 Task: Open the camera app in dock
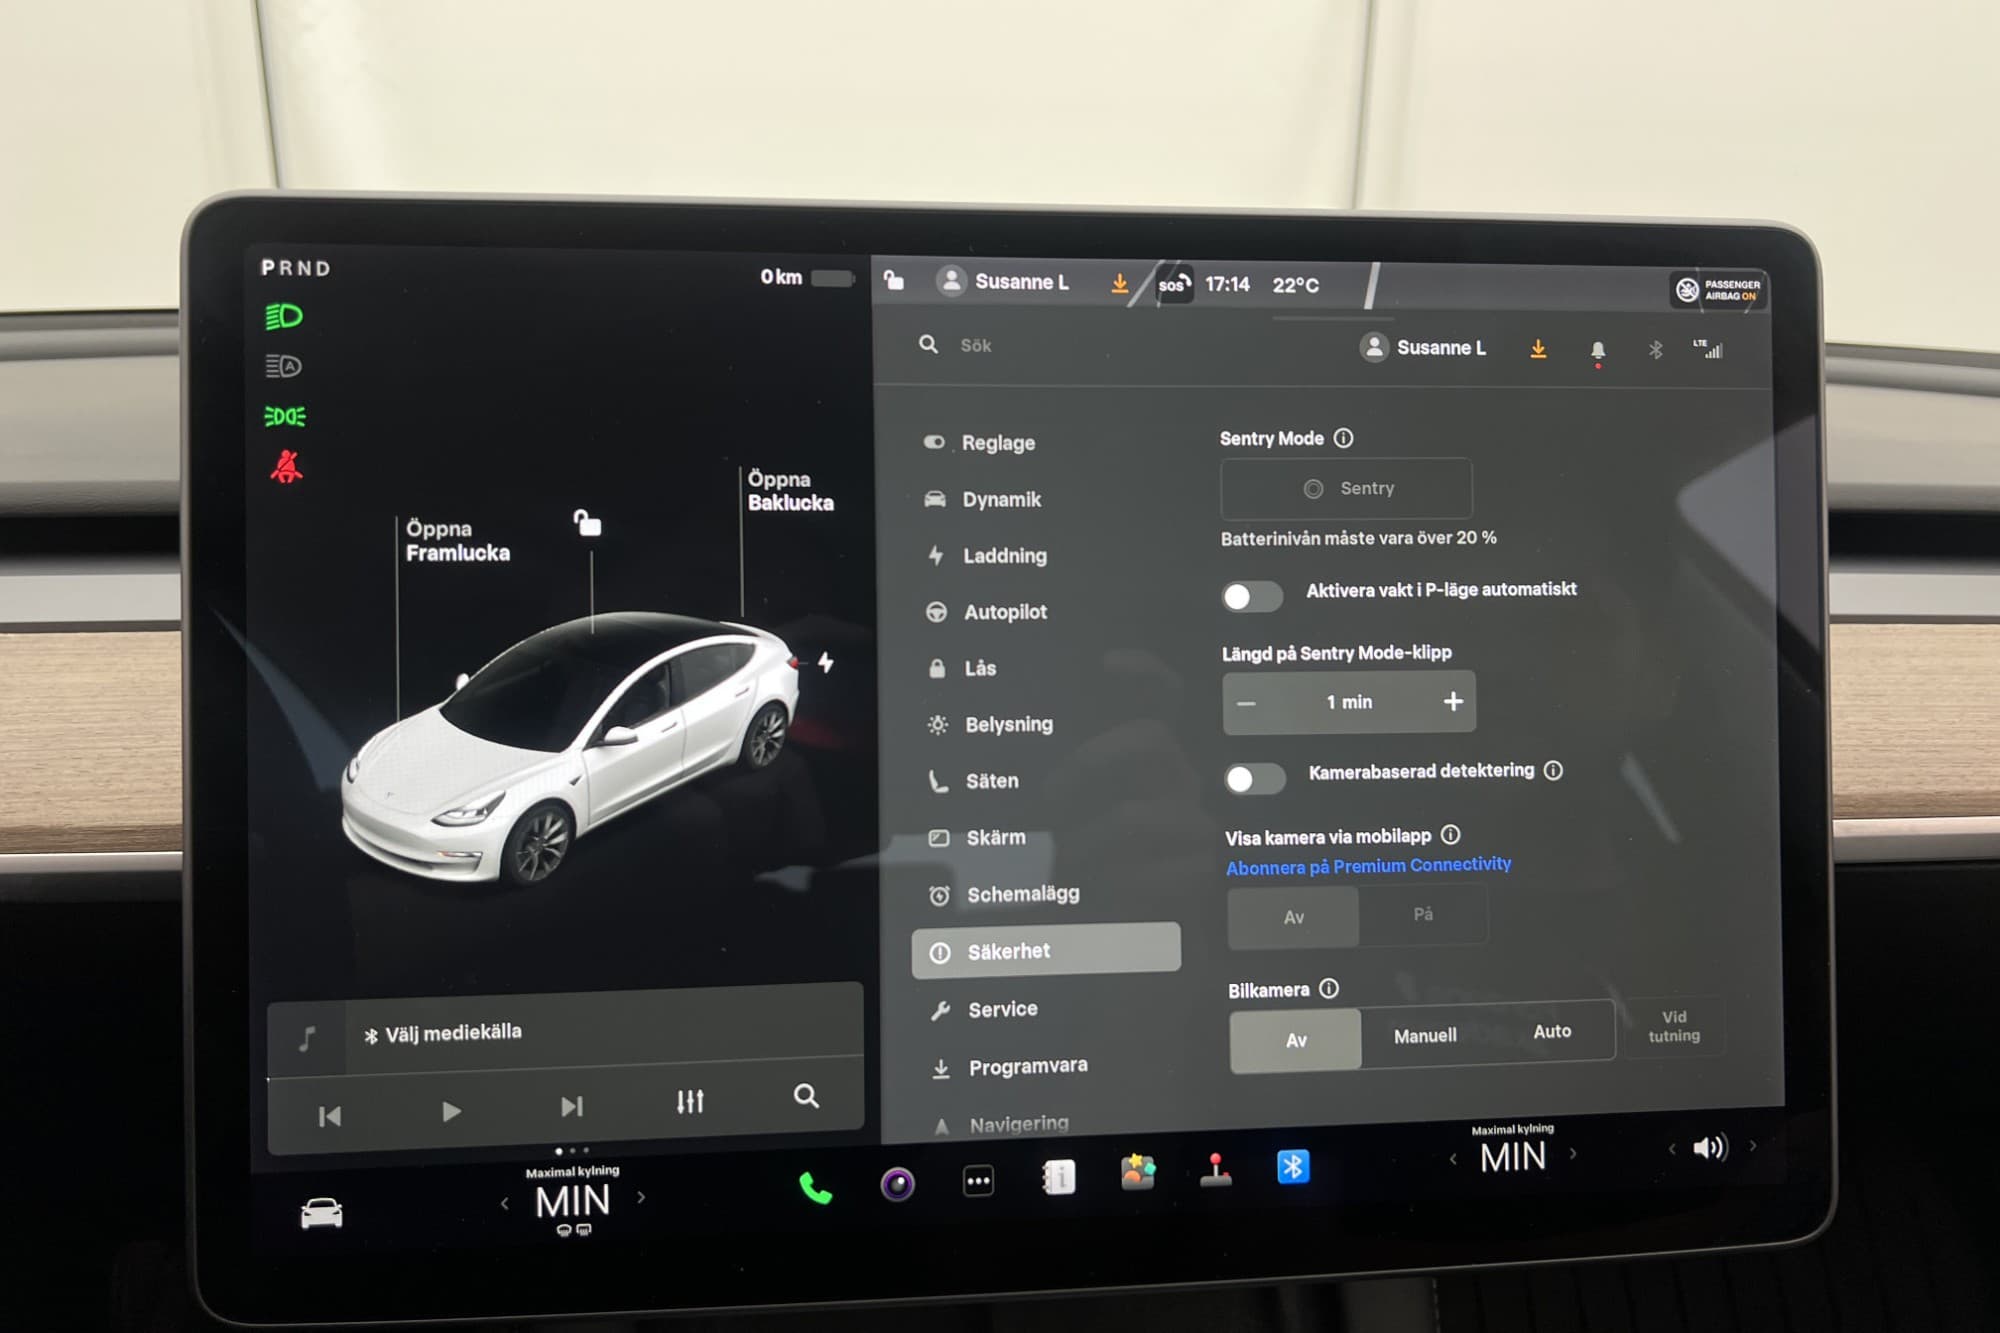click(x=897, y=1184)
